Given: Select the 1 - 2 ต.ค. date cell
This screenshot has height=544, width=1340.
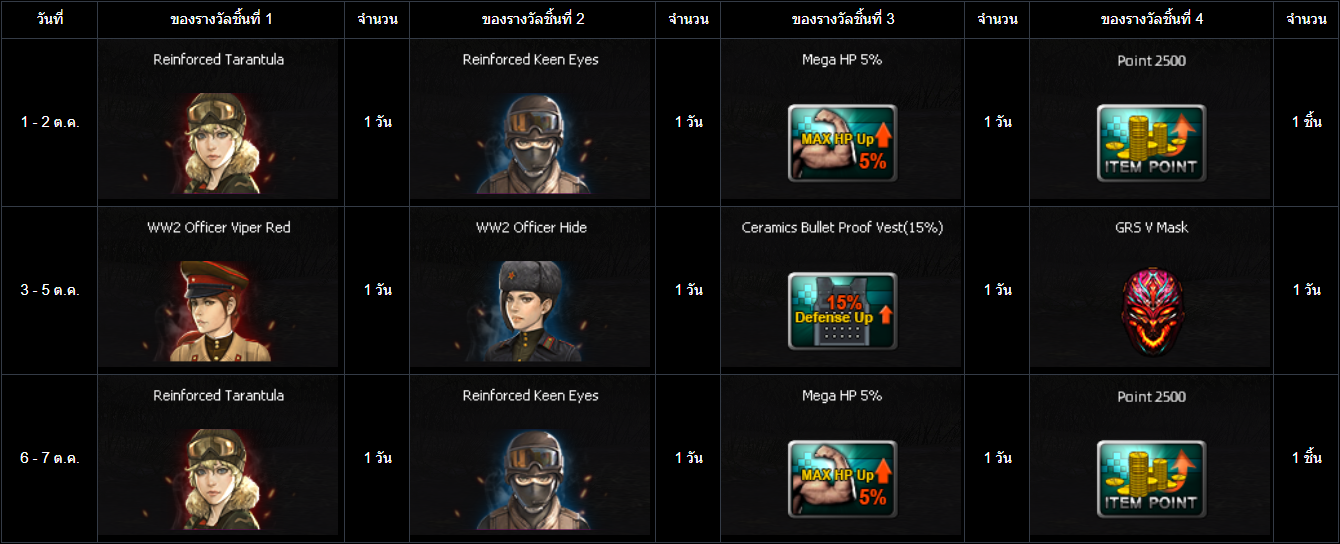Looking at the screenshot, I should coord(49,122).
